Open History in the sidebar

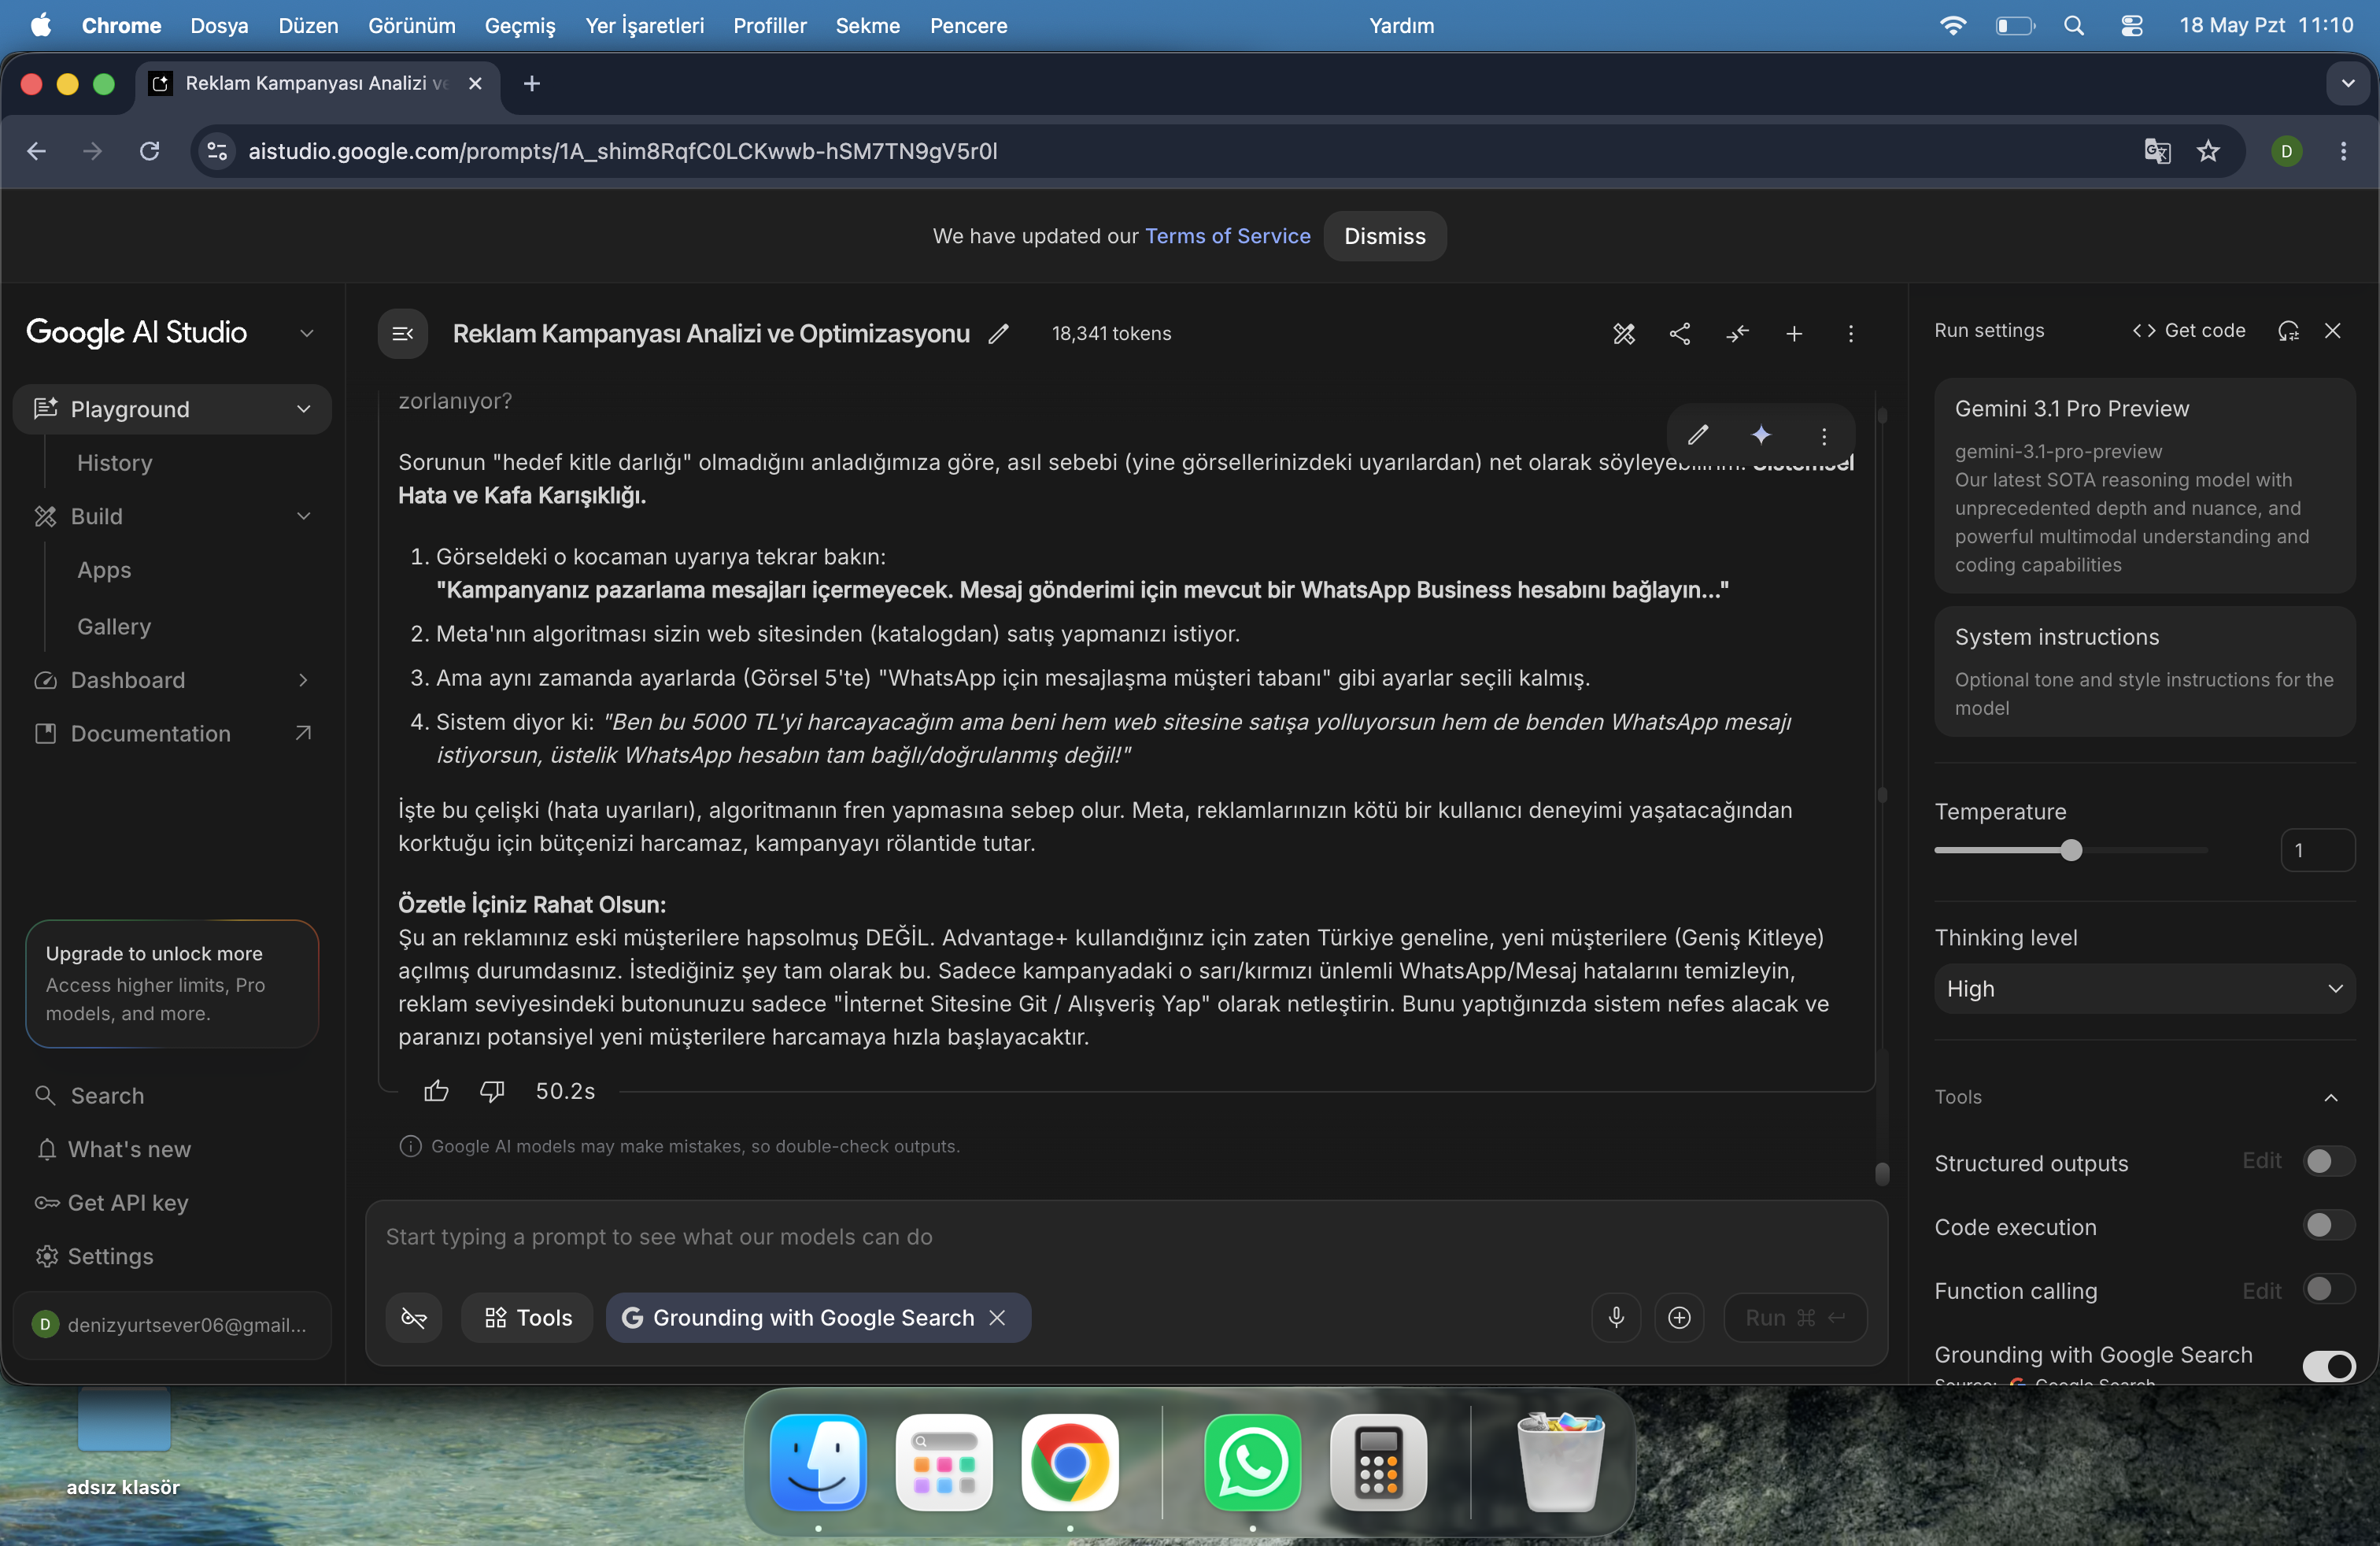coord(115,463)
